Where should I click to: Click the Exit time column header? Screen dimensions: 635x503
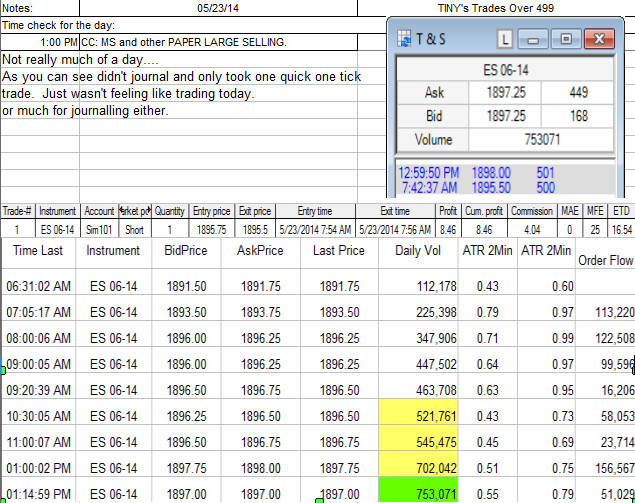pyautogui.click(x=395, y=211)
